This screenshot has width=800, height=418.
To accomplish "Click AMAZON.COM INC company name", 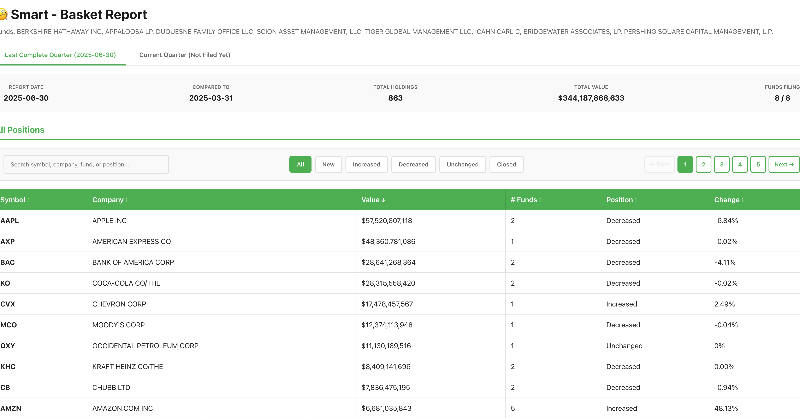I will 122,408.
